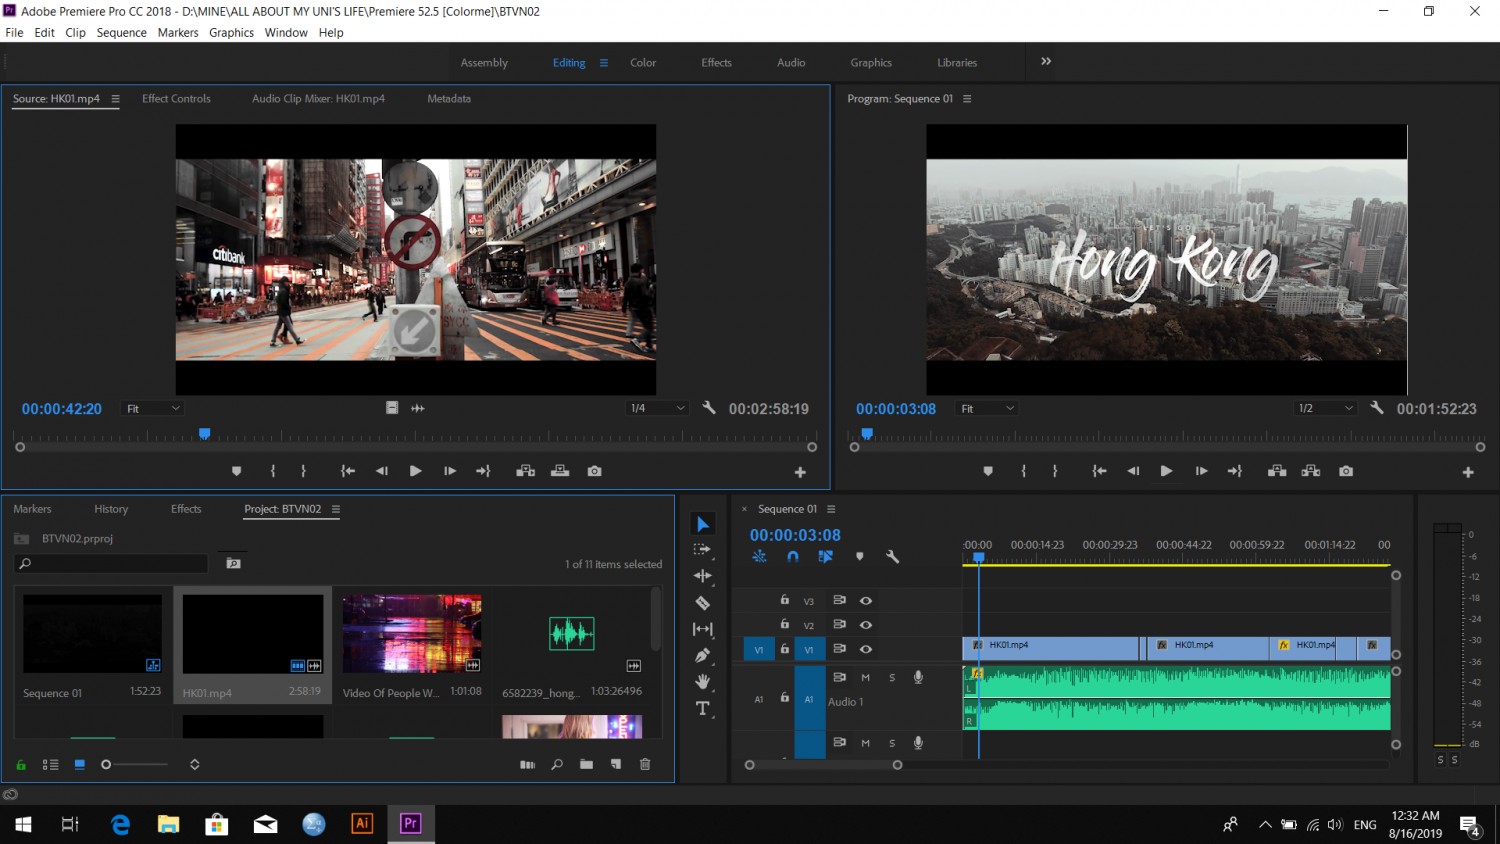Open Project BTVN02 panel menu
1500x844 pixels.
[336, 509]
